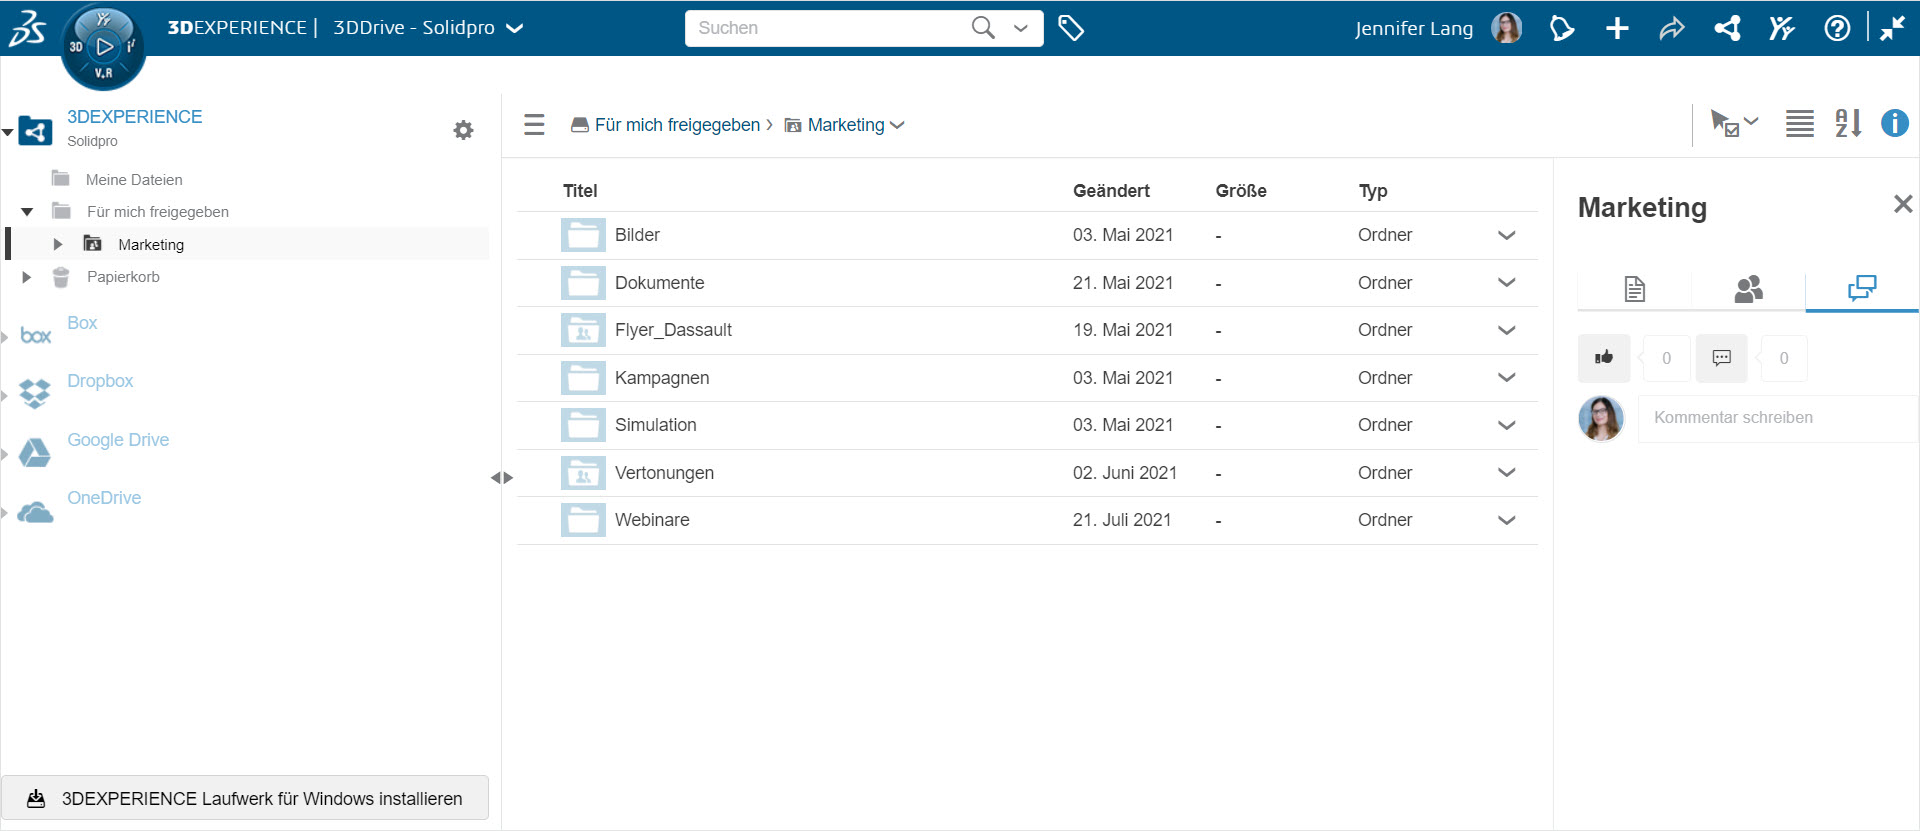Open the Flyer_Dassault folder
The height and width of the screenshot is (831, 1920).
[673, 330]
